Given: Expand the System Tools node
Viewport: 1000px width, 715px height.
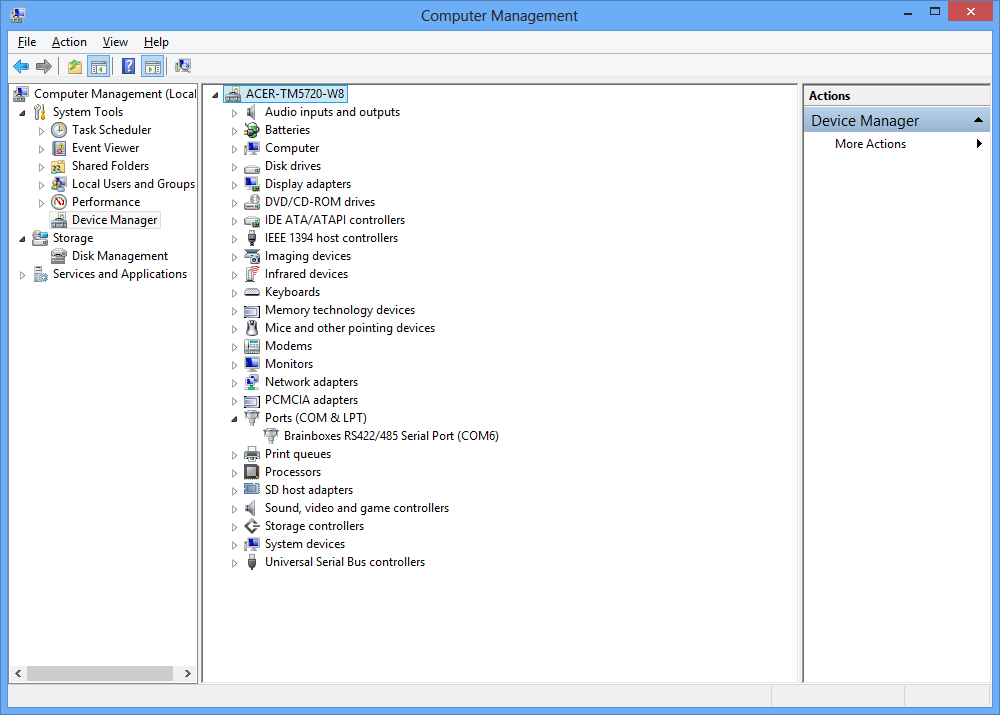Looking at the screenshot, I should [x=22, y=111].
